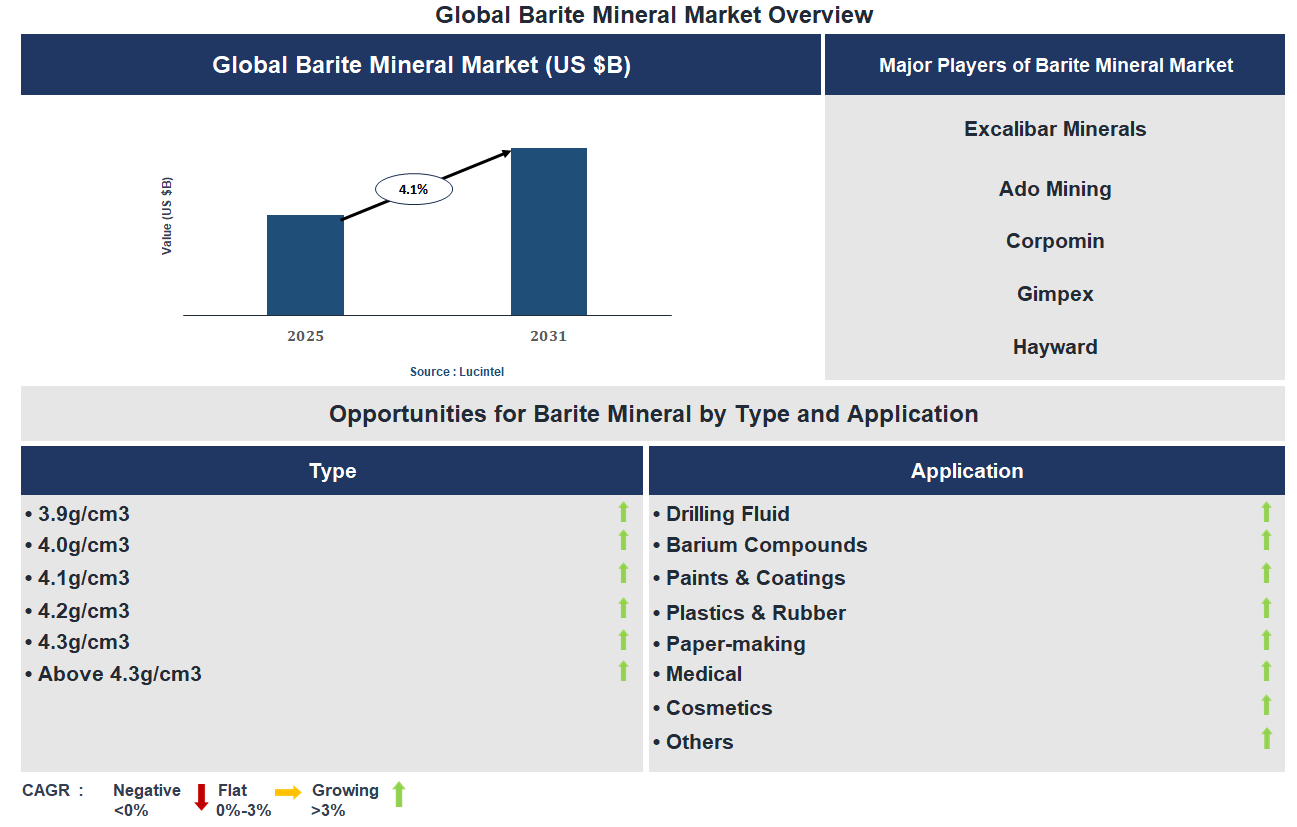The width and height of the screenshot is (1297, 827).
Task: Select the 2031 axis label
Action: [548, 336]
